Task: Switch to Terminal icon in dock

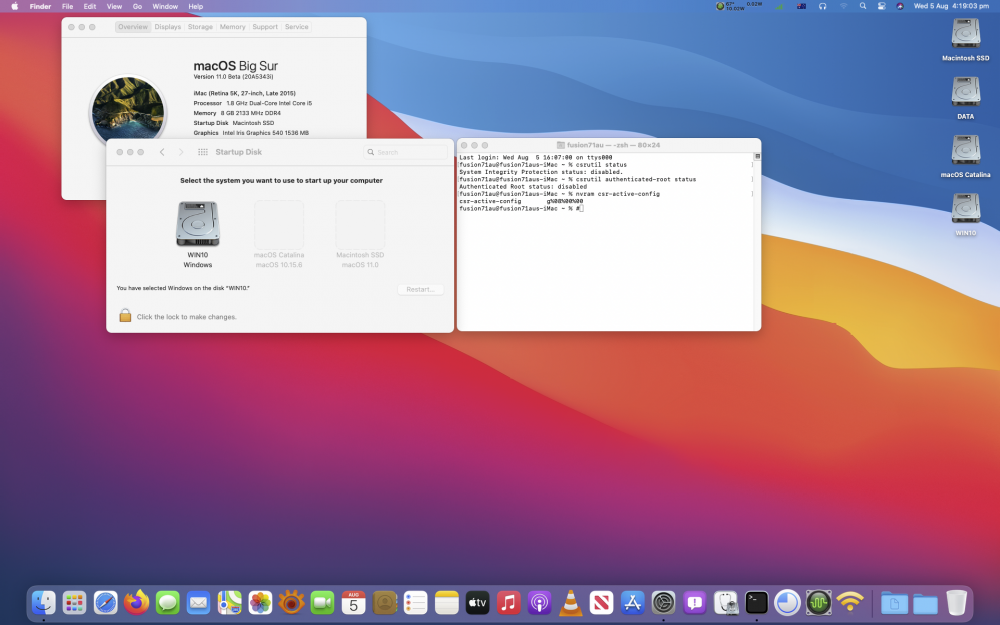Action: [756, 602]
